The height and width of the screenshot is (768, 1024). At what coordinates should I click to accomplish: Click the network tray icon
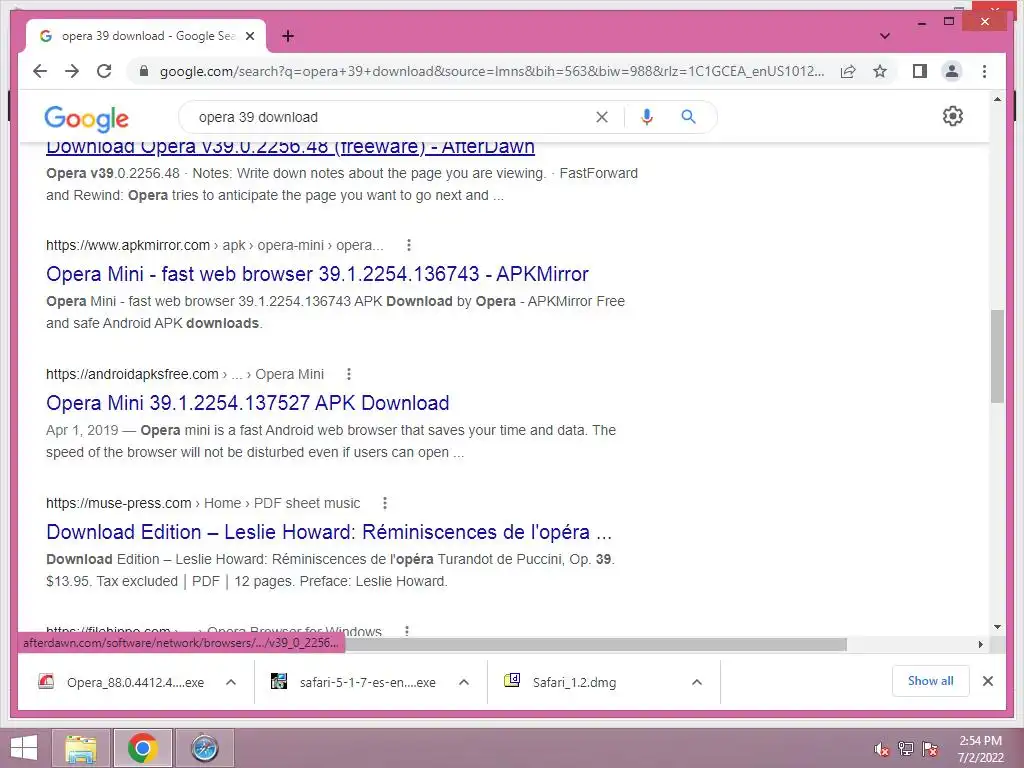pyautogui.click(x=905, y=748)
